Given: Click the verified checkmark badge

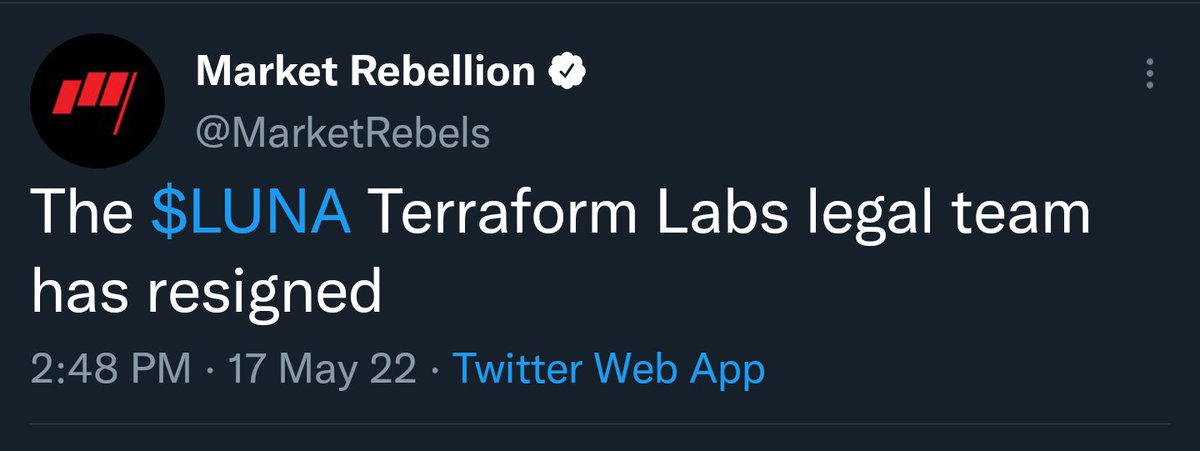Looking at the screenshot, I should (568, 71).
